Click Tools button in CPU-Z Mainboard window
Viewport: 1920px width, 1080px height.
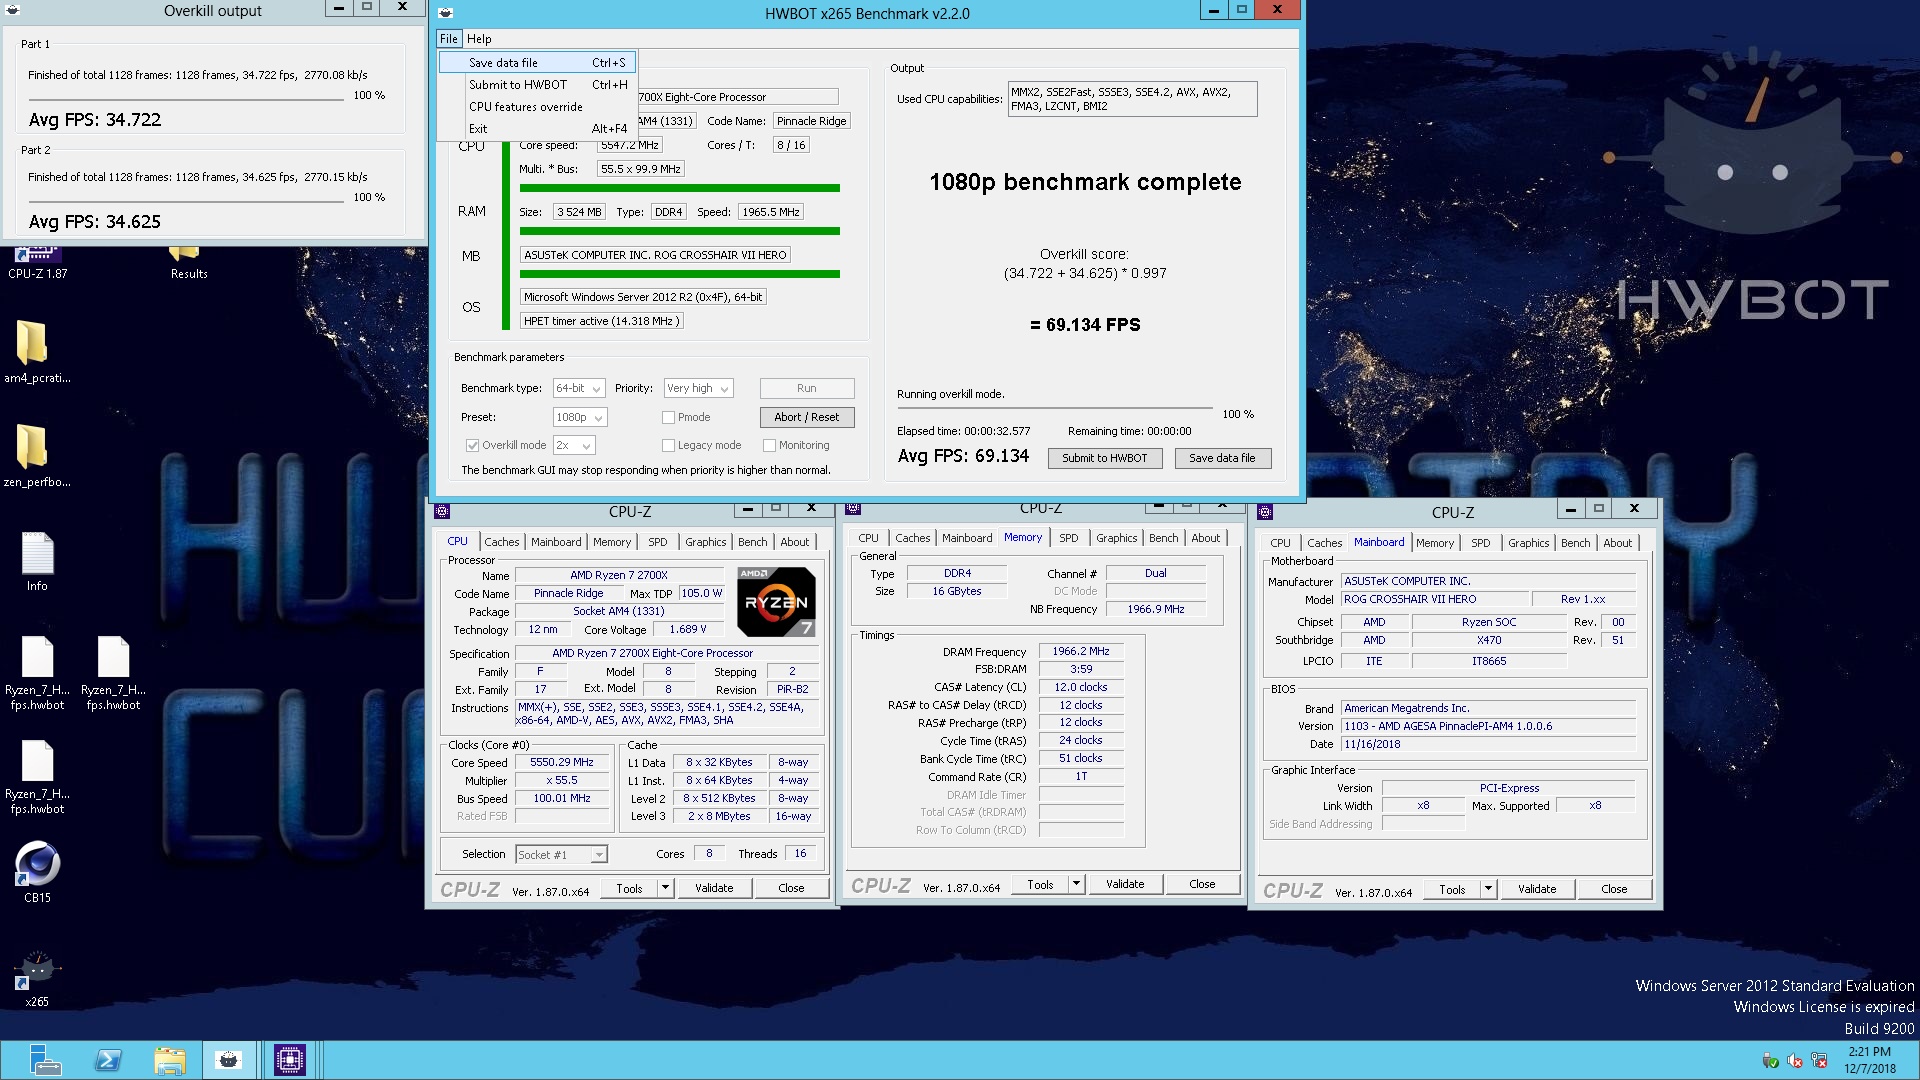click(1452, 889)
